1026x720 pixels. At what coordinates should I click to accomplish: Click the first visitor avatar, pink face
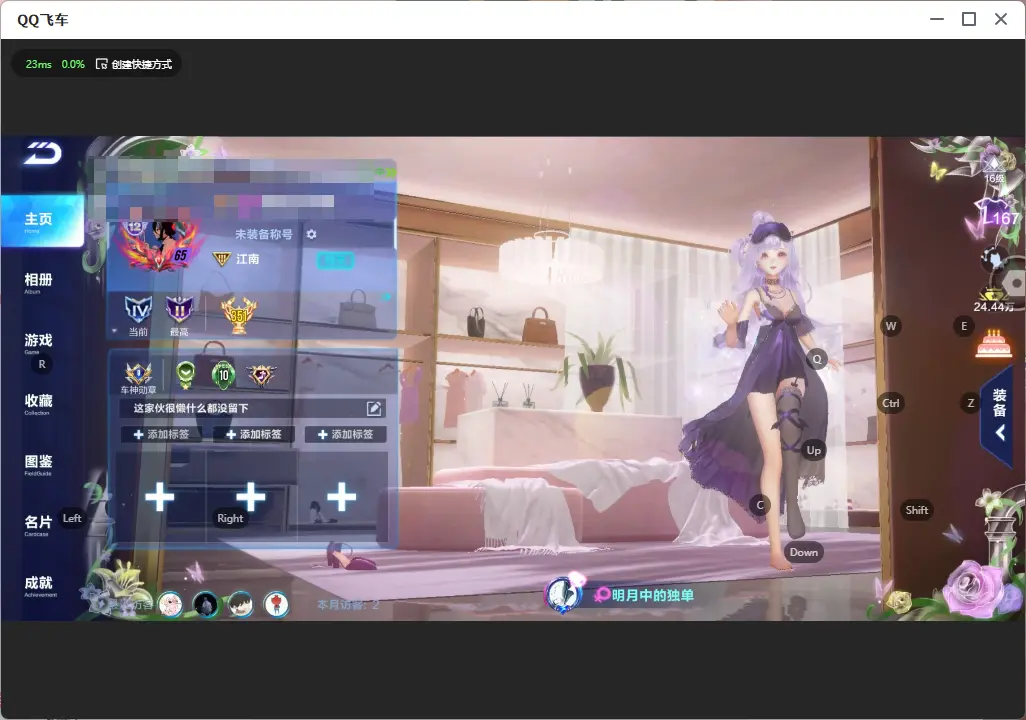171,604
